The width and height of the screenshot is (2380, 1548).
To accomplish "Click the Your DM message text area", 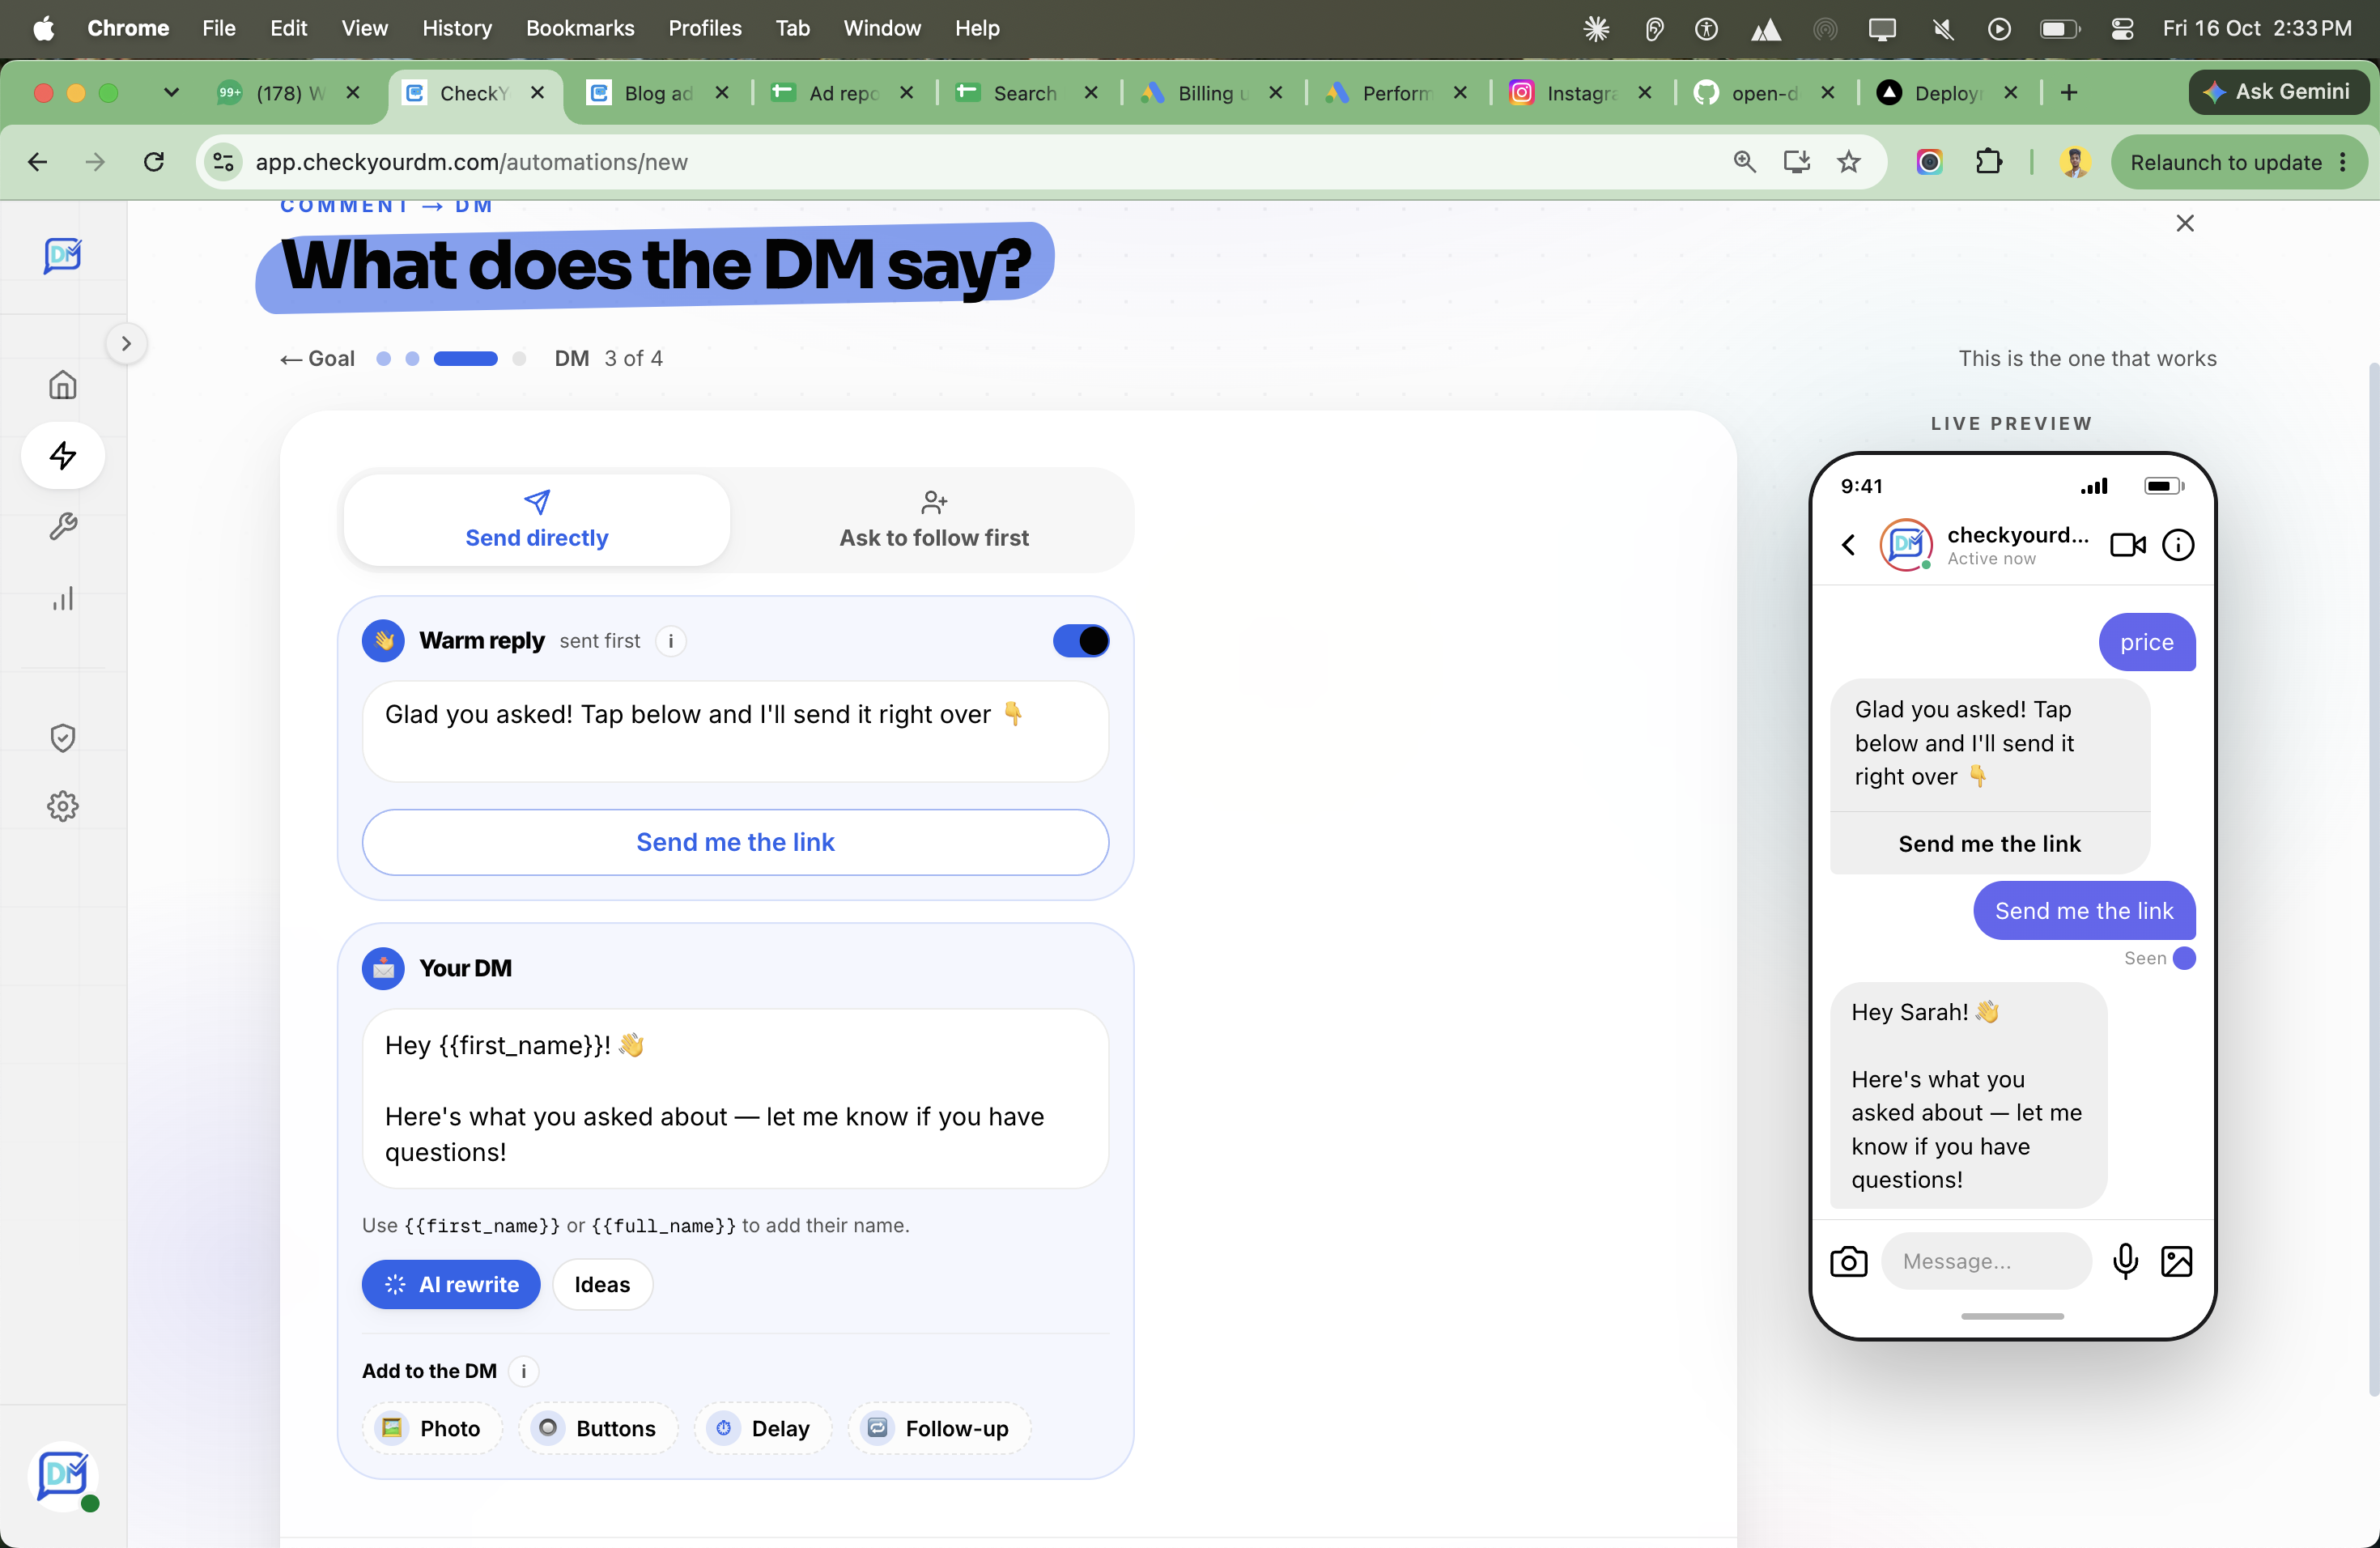I will click(735, 1098).
